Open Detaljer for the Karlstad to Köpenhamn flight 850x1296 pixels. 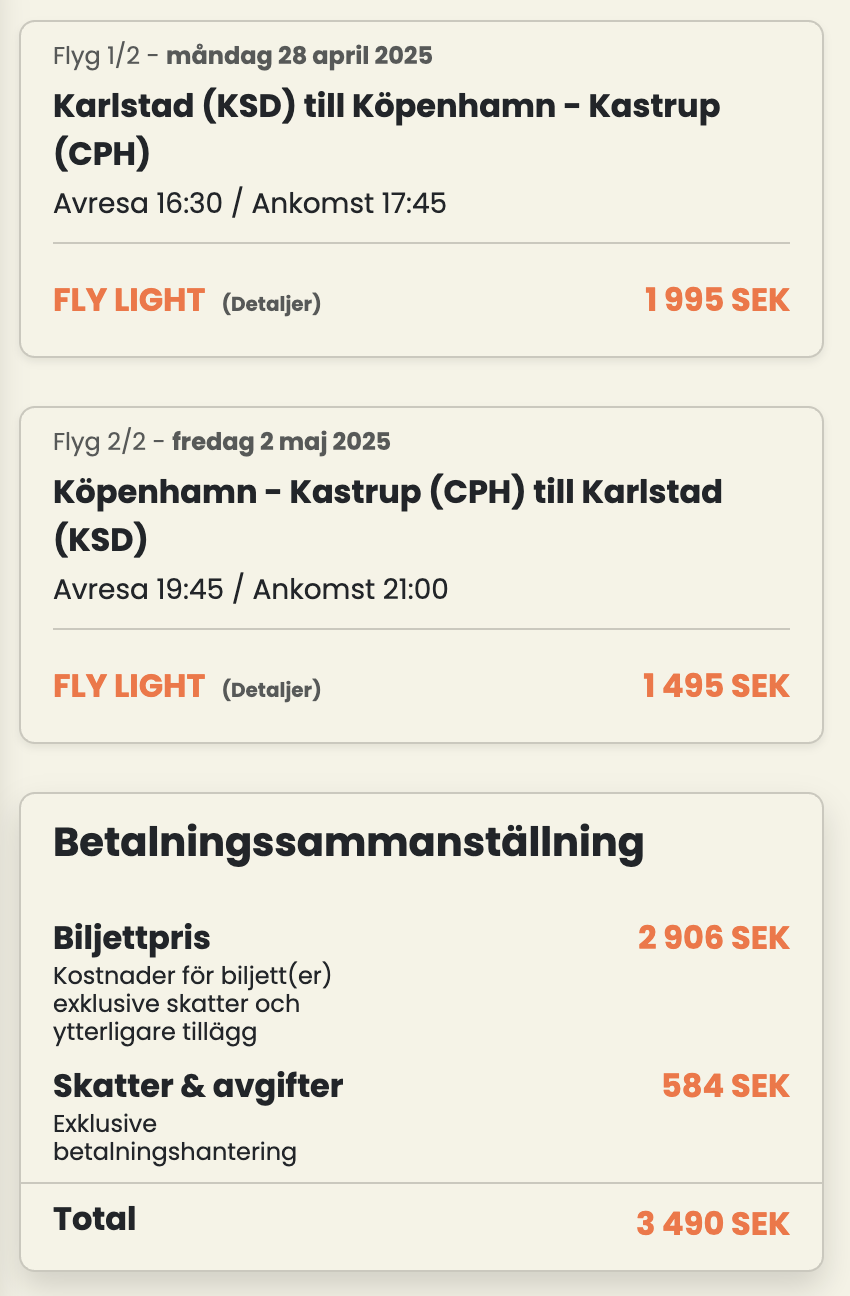tap(271, 304)
